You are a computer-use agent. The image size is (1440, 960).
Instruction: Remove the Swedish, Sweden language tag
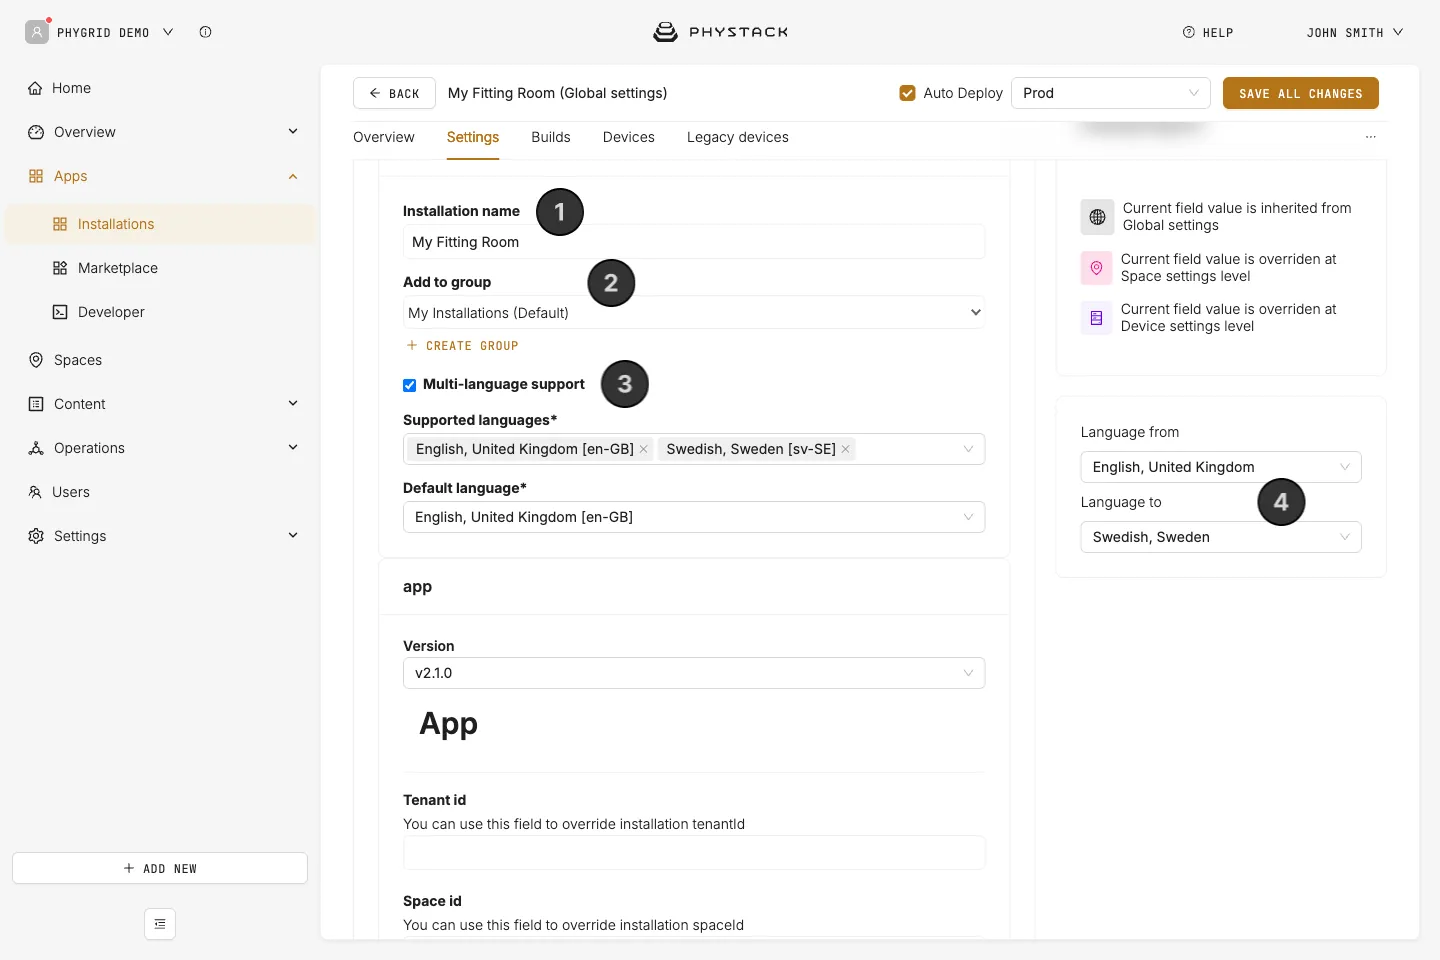(846, 449)
